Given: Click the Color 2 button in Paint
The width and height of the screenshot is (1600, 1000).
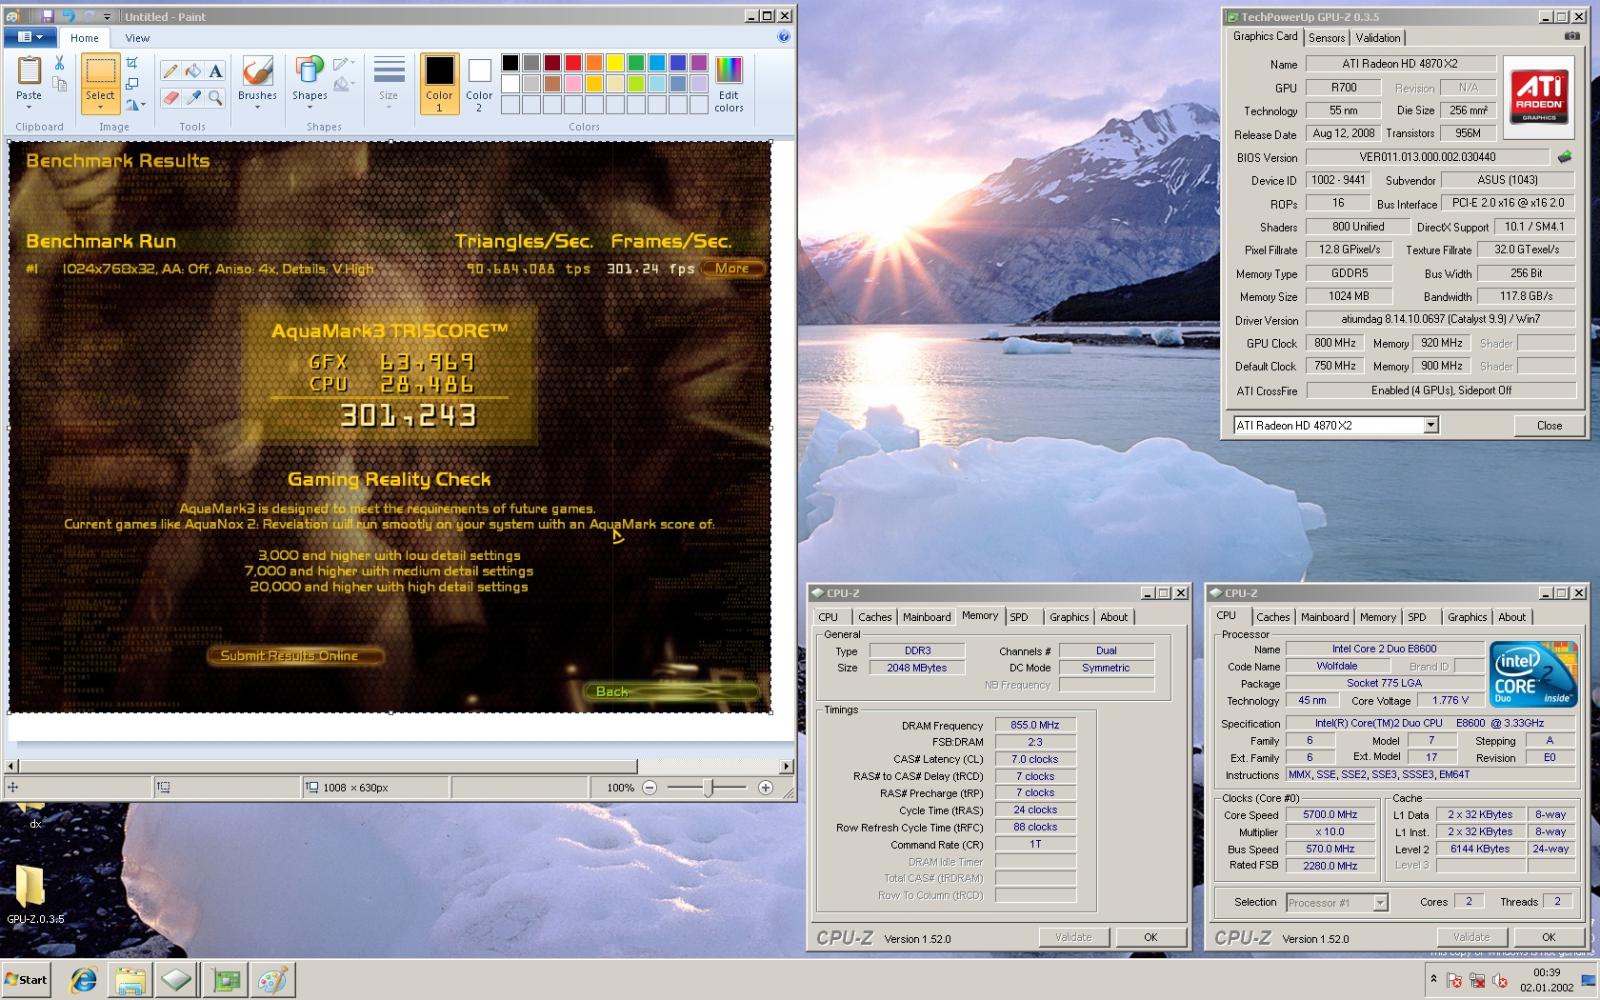Looking at the screenshot, I should (479, 84).
